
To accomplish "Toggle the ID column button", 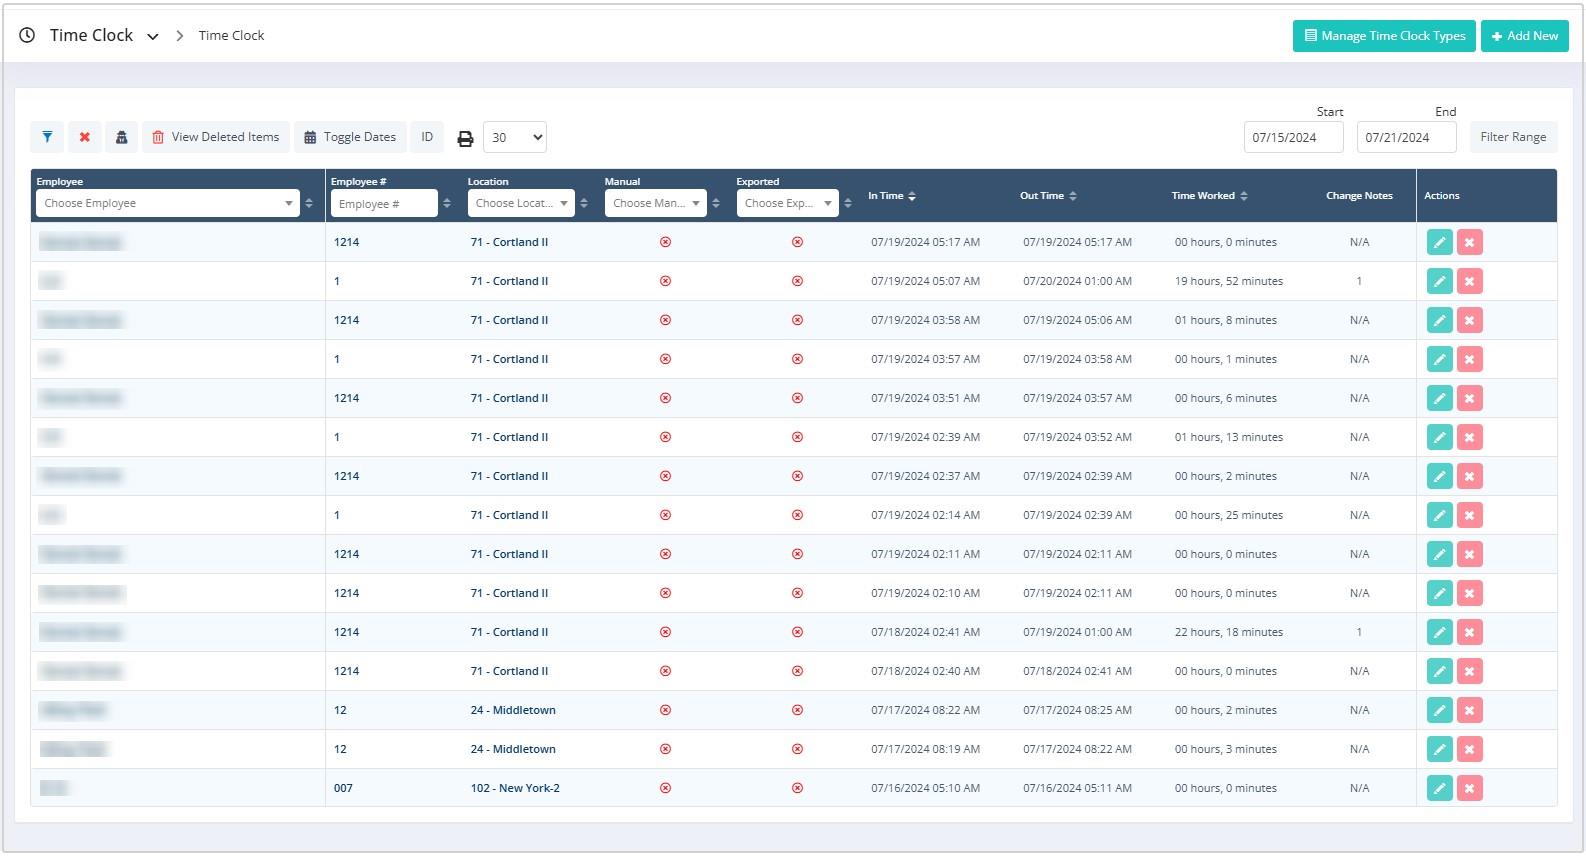I will tap(427, 137).
